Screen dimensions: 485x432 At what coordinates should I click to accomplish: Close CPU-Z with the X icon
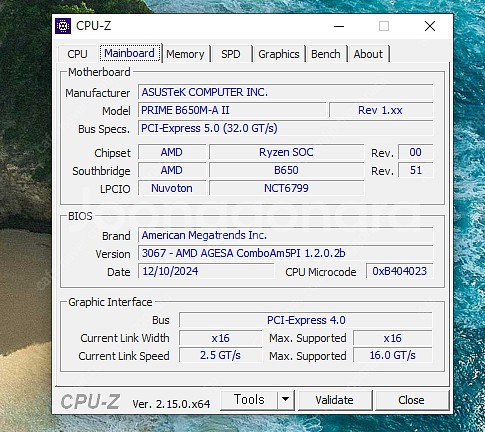click(x=430, y=26)
